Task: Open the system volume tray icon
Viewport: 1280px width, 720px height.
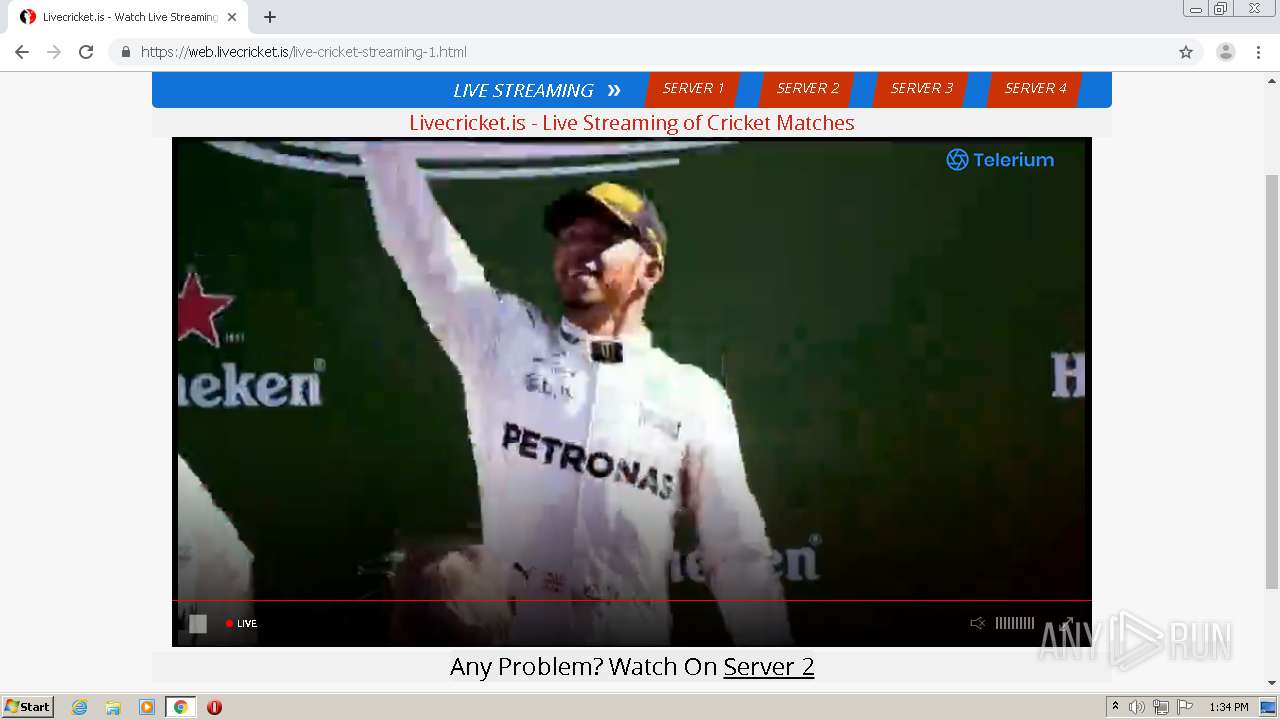Action: pos(1137,707)
